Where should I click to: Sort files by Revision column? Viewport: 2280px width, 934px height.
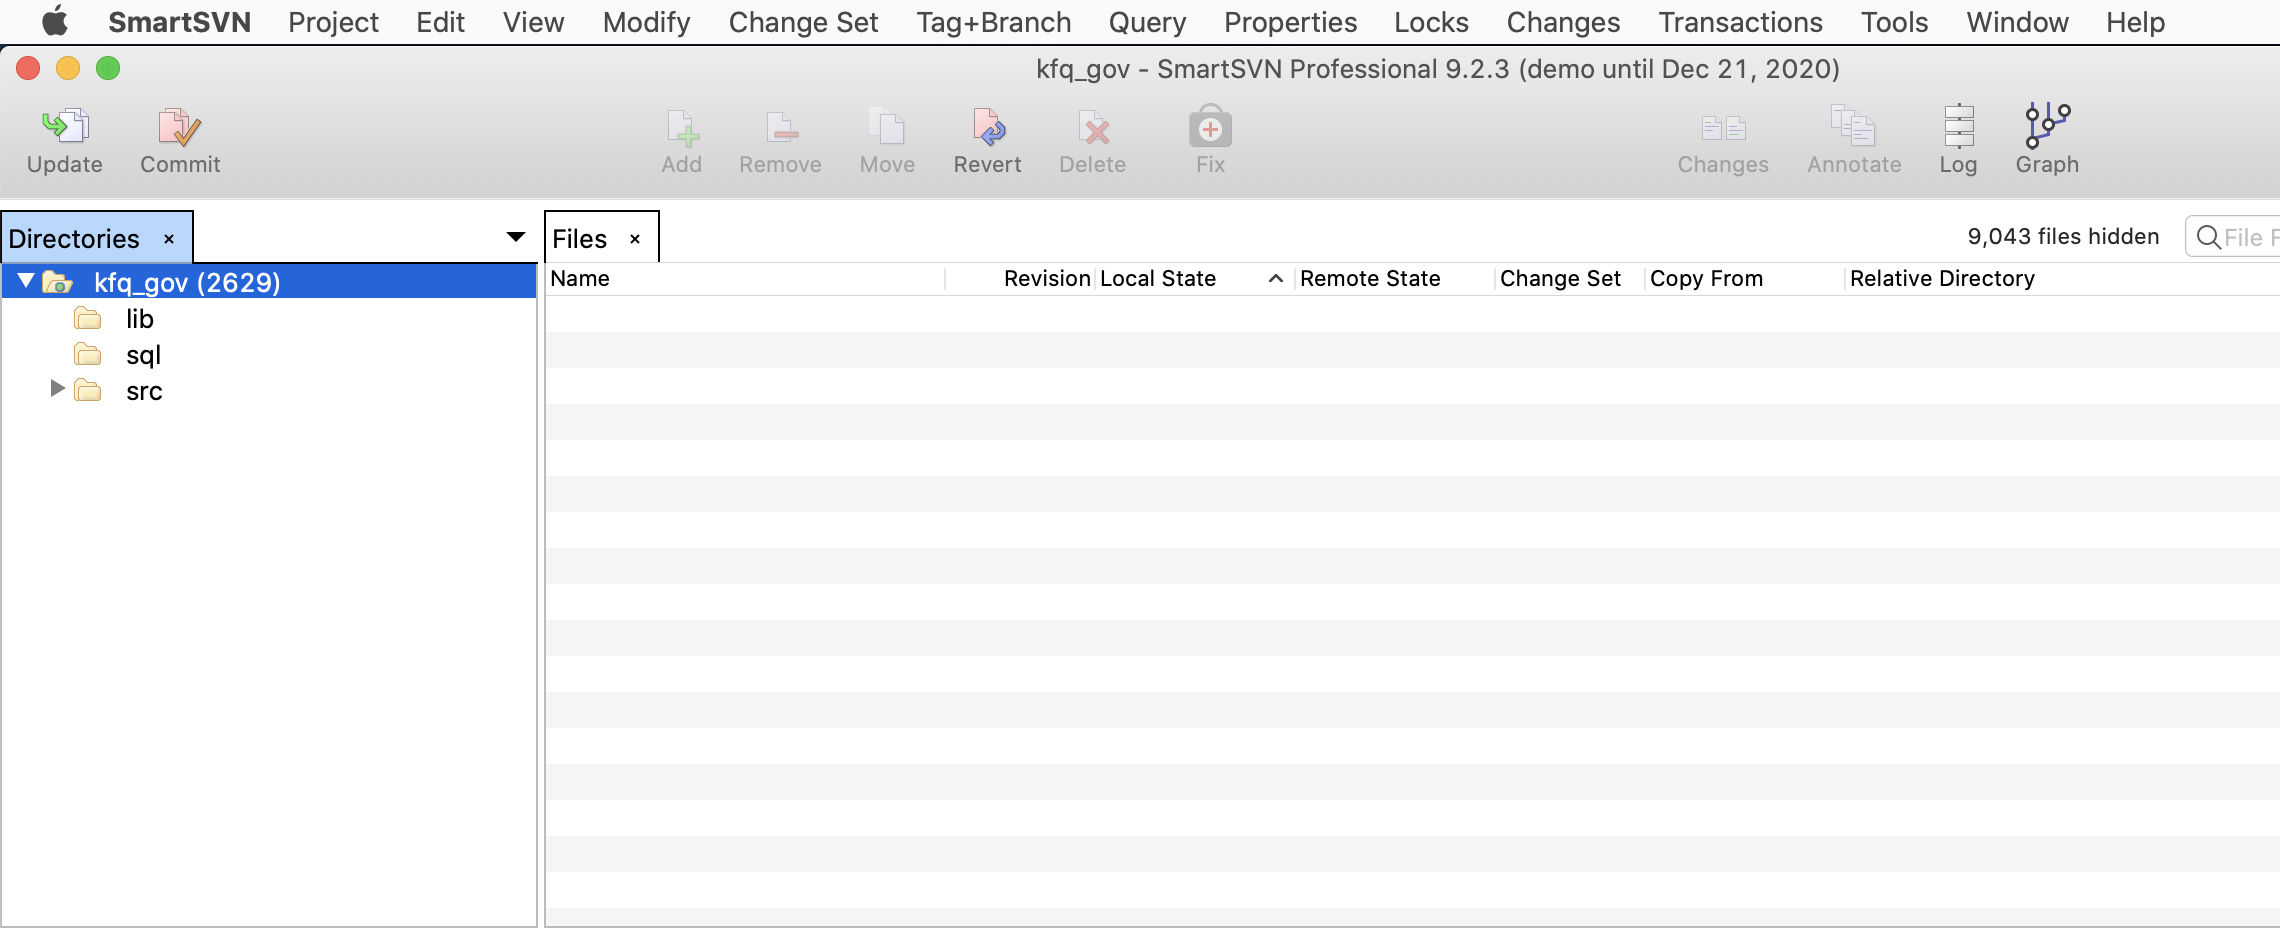click(1020, 279)
